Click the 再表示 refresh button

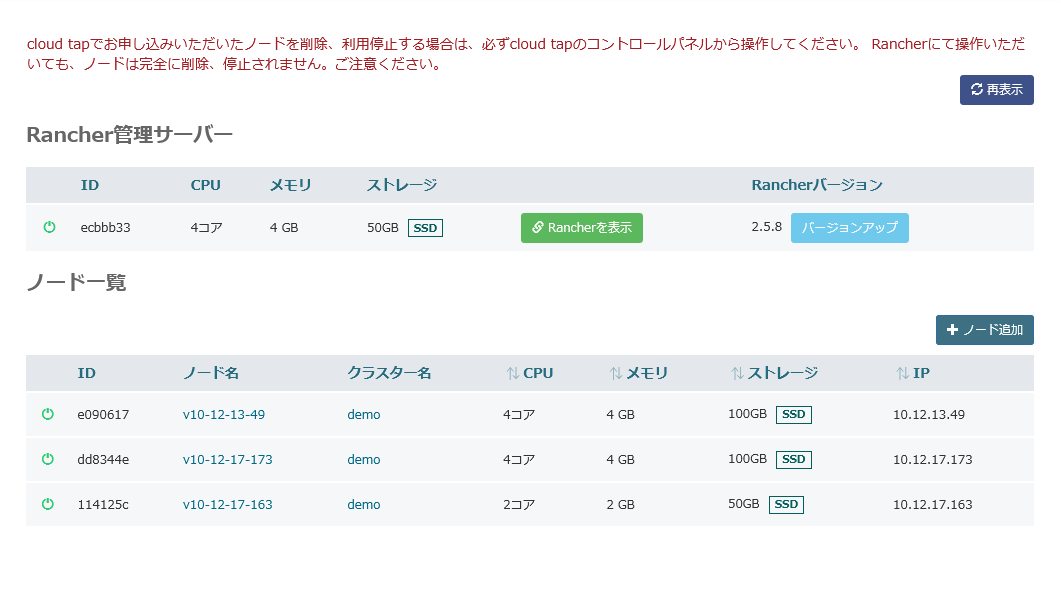point(997,90)
